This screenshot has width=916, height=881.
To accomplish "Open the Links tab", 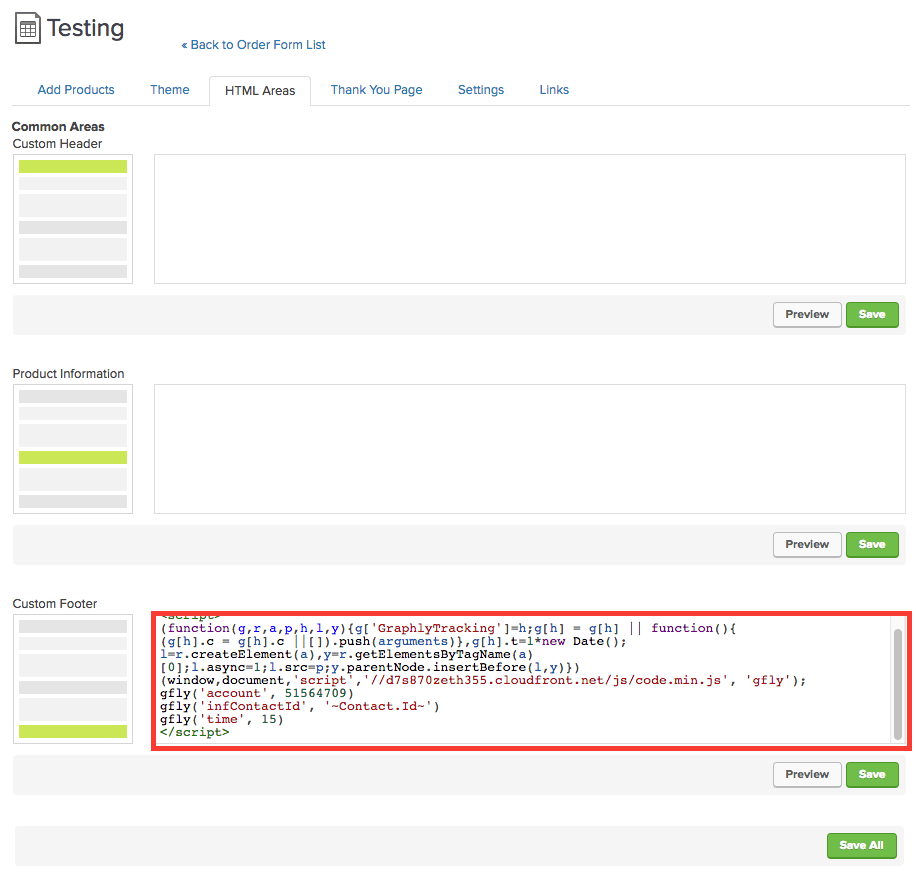I will pos(554,90).
